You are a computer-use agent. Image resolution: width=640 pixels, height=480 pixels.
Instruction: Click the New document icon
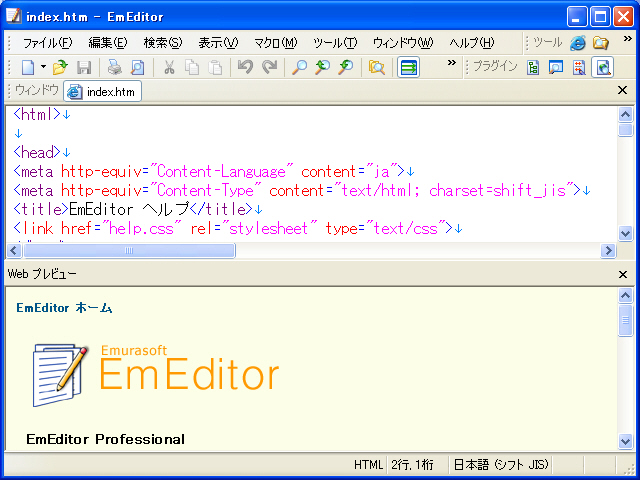pos(28,67)
